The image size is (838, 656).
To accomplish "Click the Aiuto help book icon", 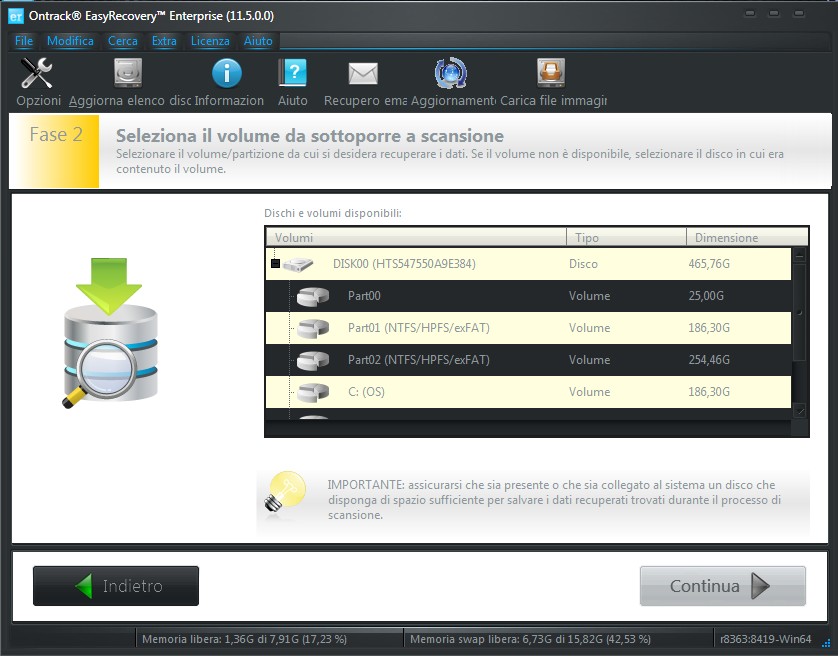I will click(292, 73).
